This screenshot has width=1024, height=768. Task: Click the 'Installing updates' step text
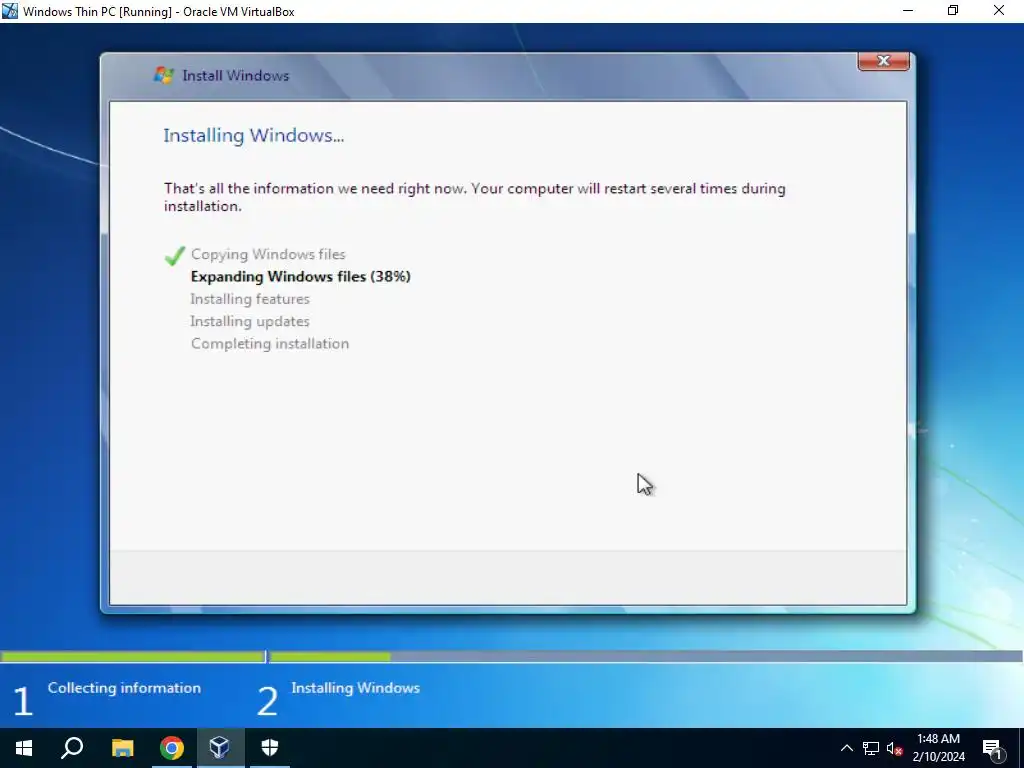tap(250, 321)
